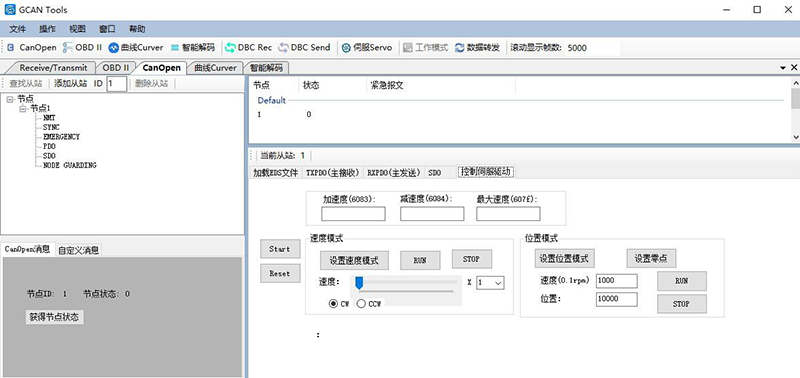Viewport: 800px width, 378px height.
Task: Open the CanOpen toolbar icon
Action: tap(11, 47)
